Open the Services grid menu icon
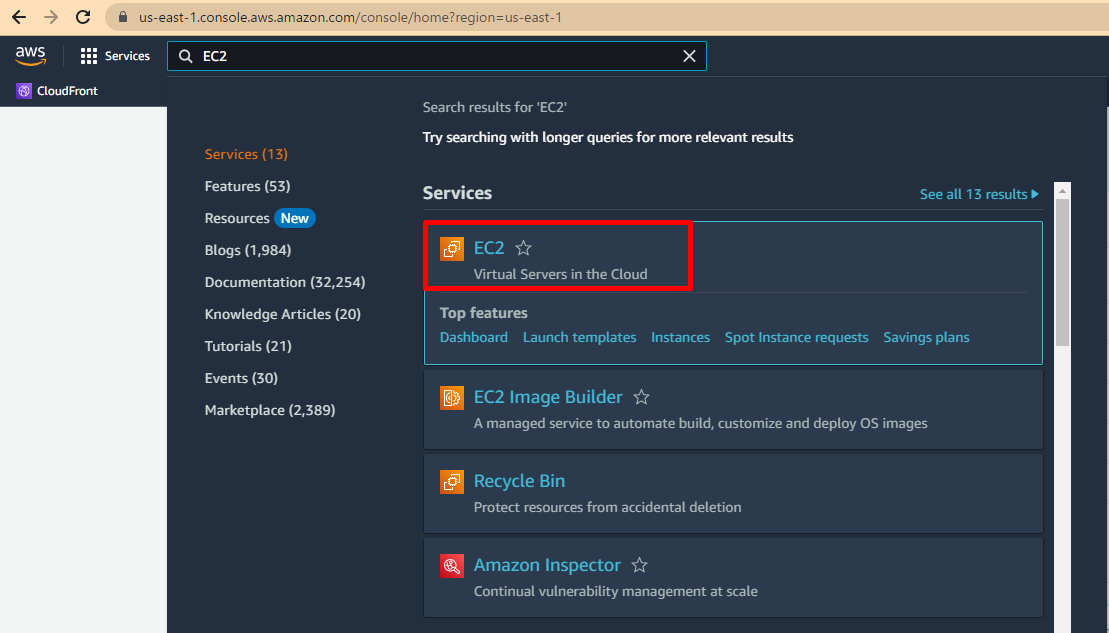This screenshot has height=633, width=1109. 89,56
